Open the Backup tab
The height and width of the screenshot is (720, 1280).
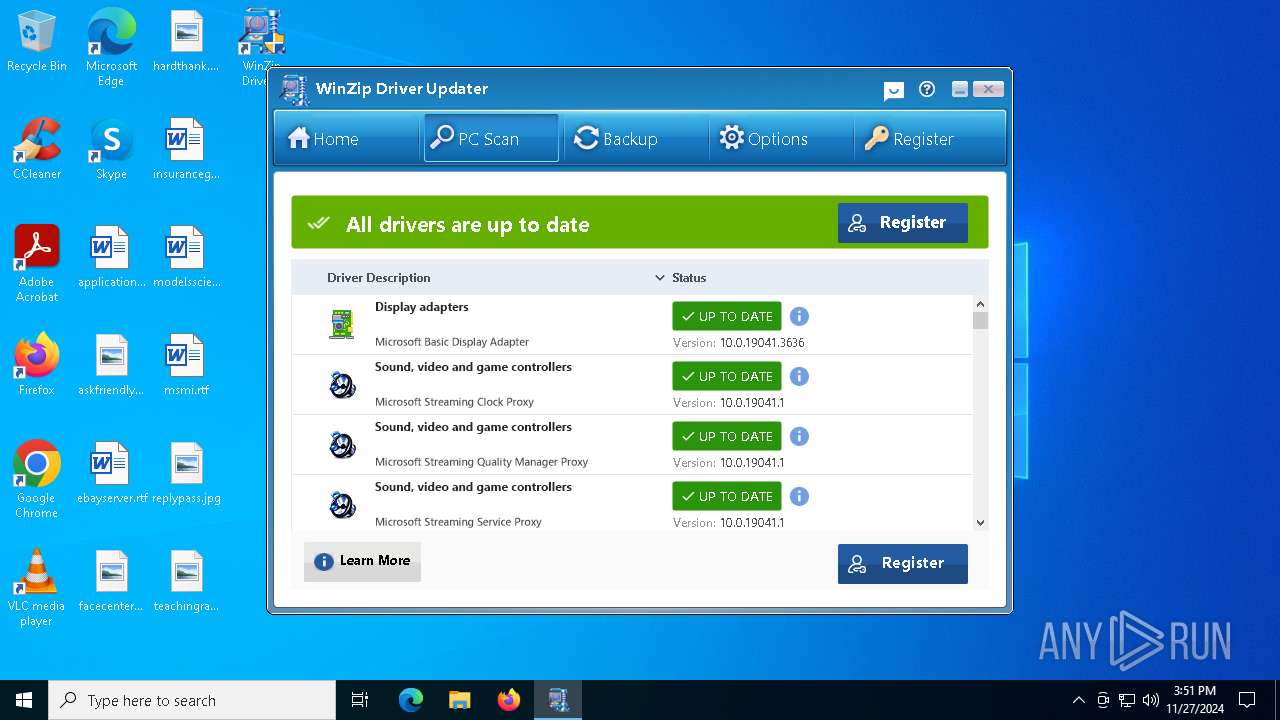click(x=636, y=138)
